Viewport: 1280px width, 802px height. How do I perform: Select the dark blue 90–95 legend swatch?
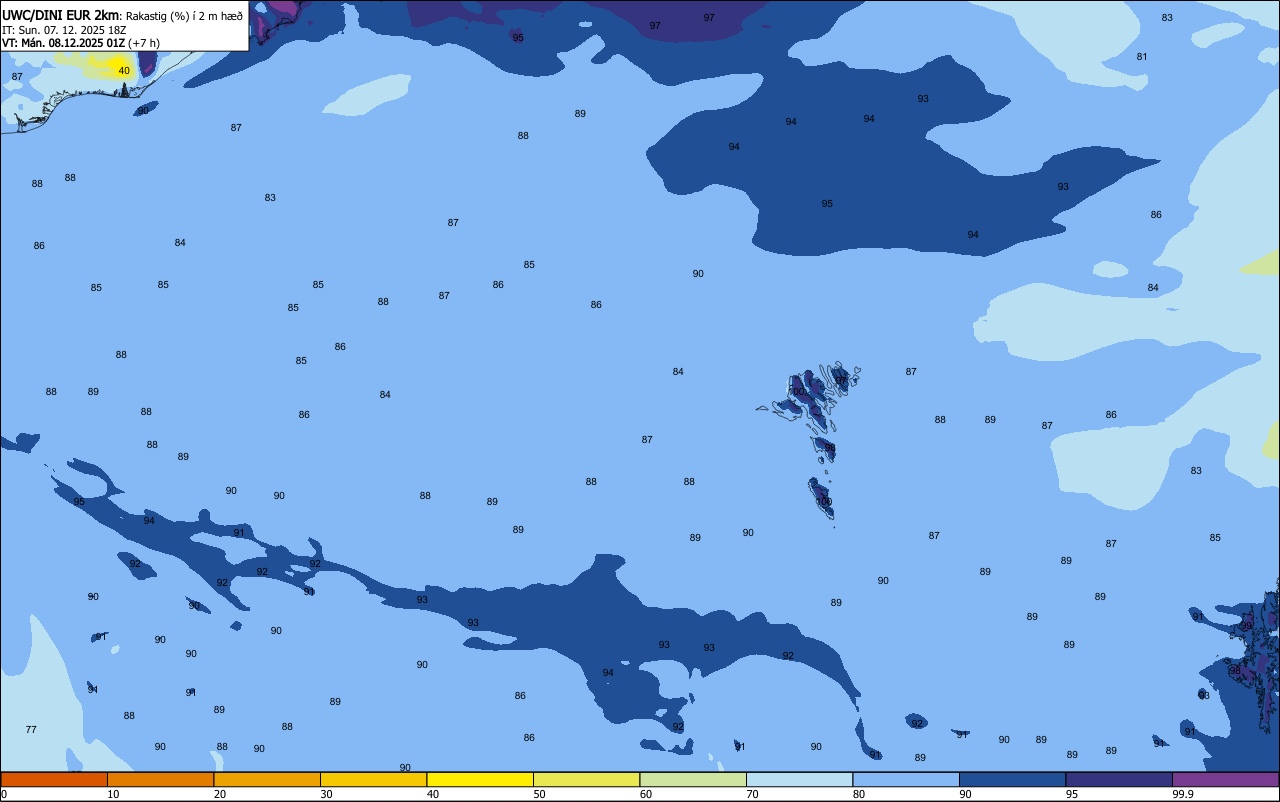(x=1012, y=779)
